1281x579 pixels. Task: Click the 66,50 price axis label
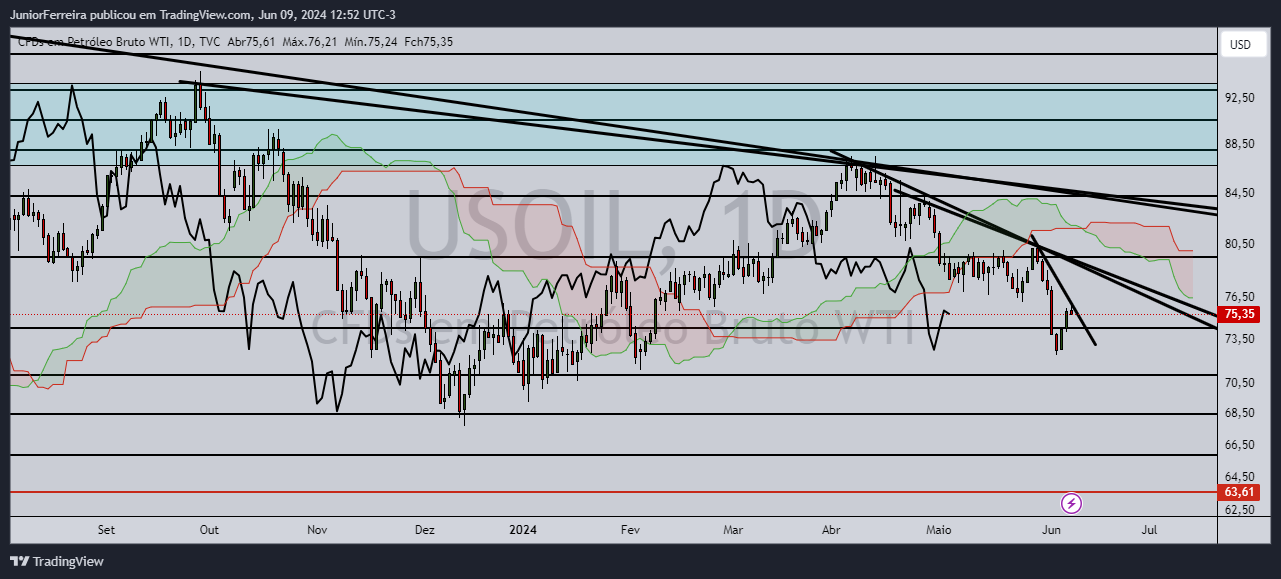1240,444
